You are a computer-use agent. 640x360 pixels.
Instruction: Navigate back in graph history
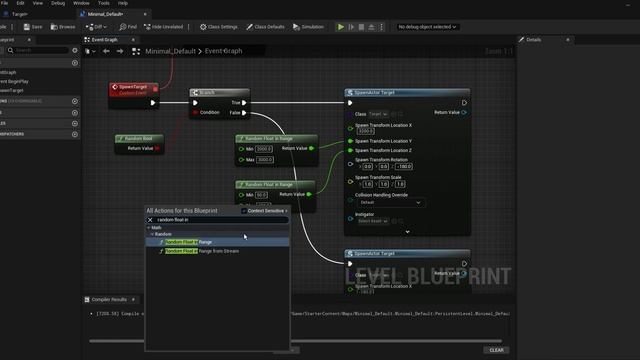(x=106, y=51)
